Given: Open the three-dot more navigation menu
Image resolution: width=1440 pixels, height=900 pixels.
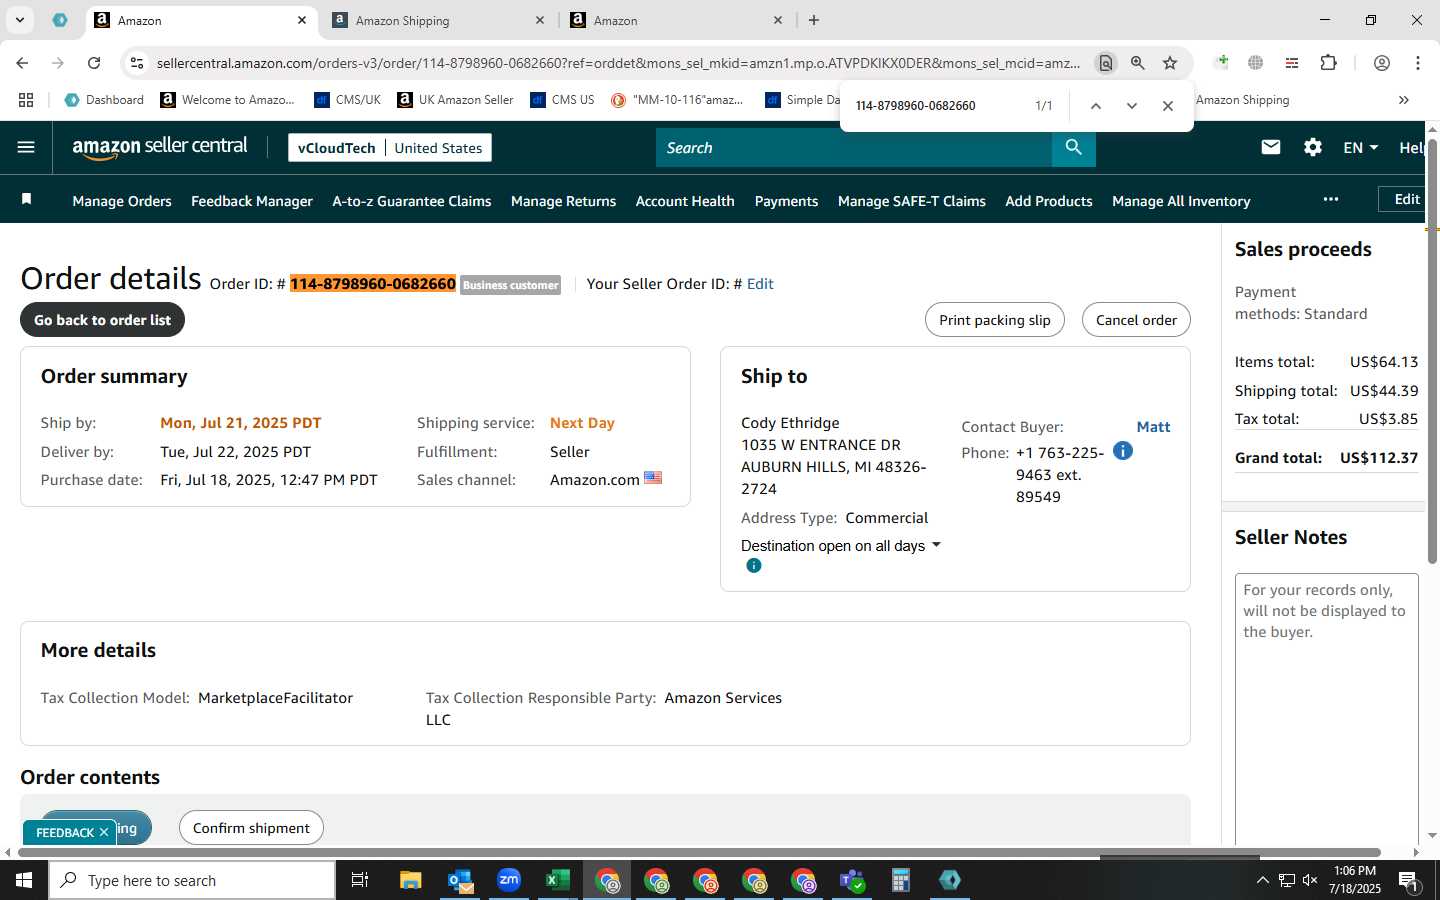Looking at the screenshot, I should (1330, 199).
